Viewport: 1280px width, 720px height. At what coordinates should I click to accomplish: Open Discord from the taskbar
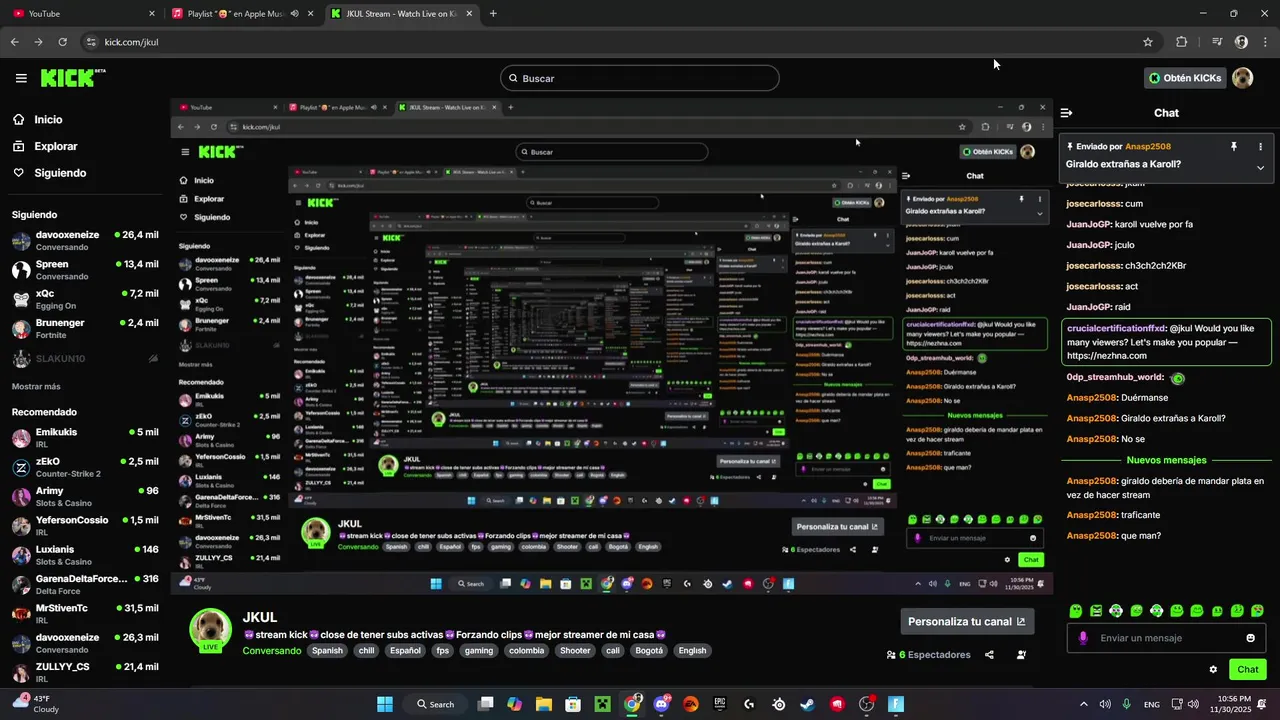[661, 704]
